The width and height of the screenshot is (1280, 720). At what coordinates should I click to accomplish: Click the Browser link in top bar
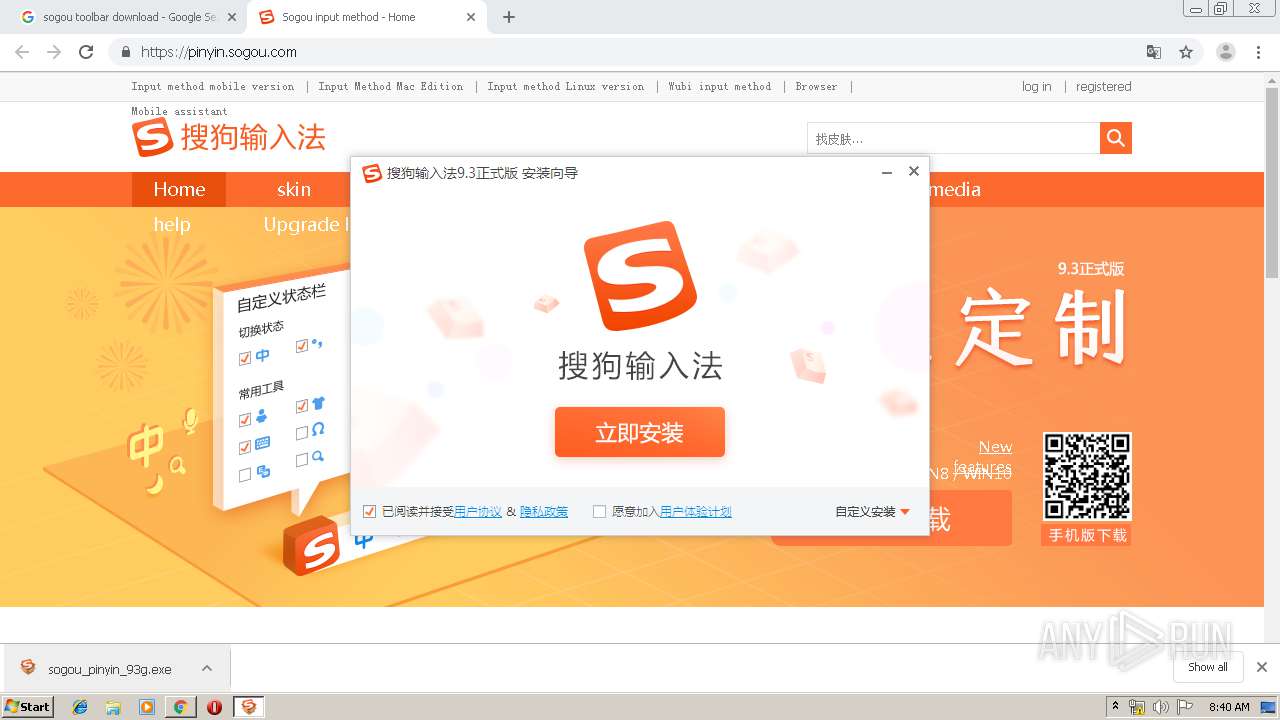816,87
